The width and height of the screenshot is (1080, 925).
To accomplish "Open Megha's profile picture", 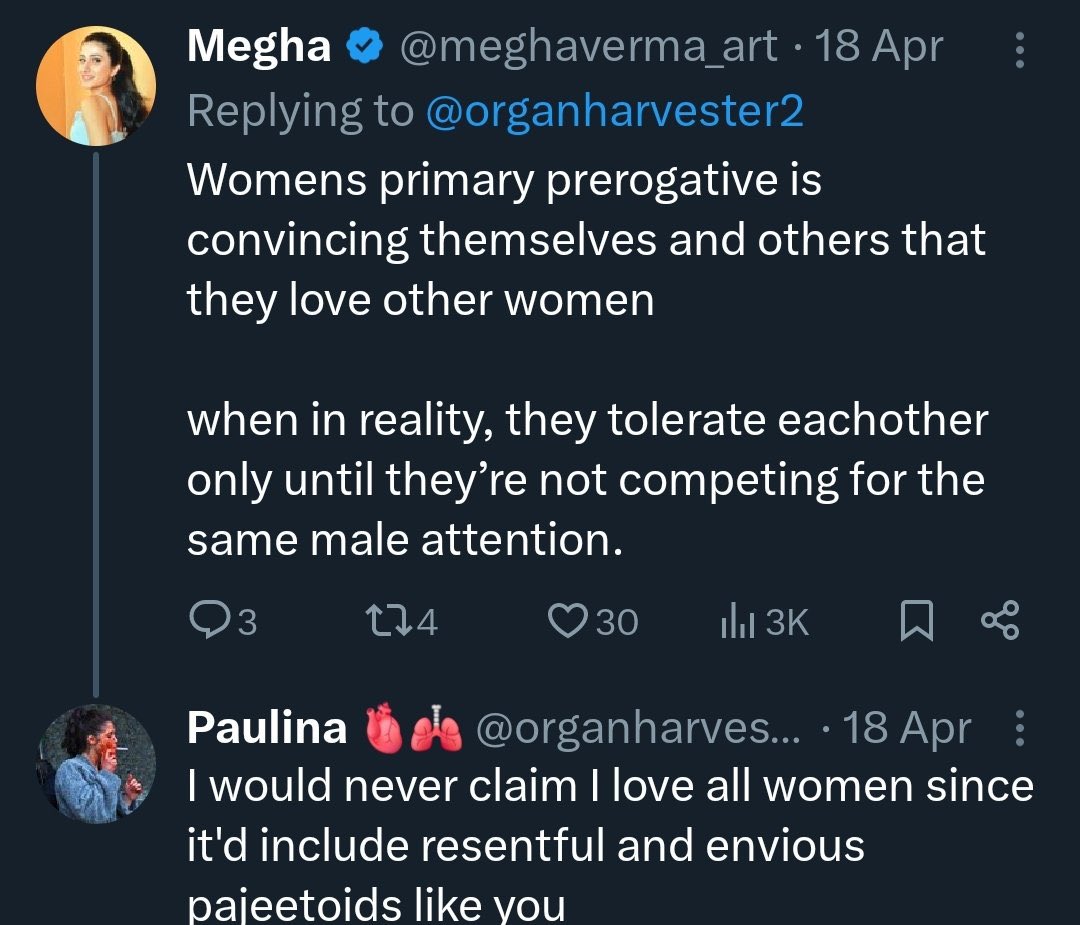I will (x=96, y=86).
